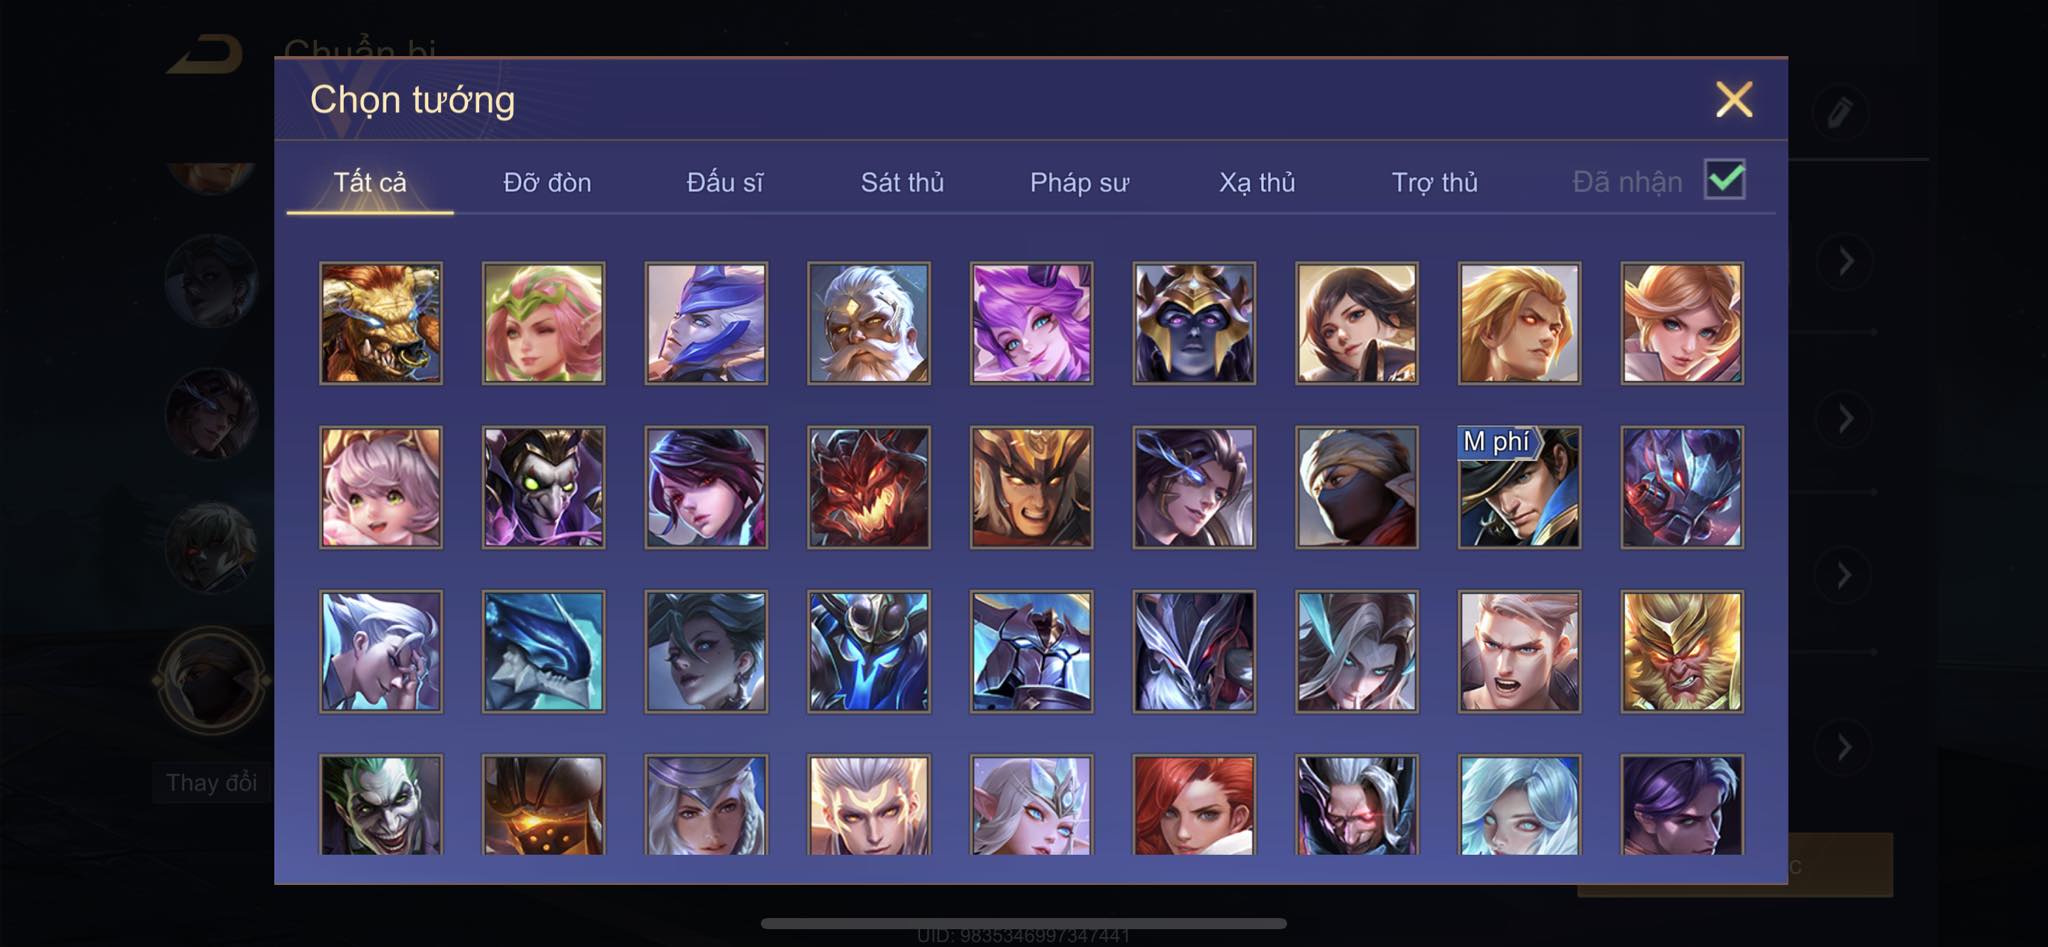Click the Thay đổi button

click(x=211, y=782)
